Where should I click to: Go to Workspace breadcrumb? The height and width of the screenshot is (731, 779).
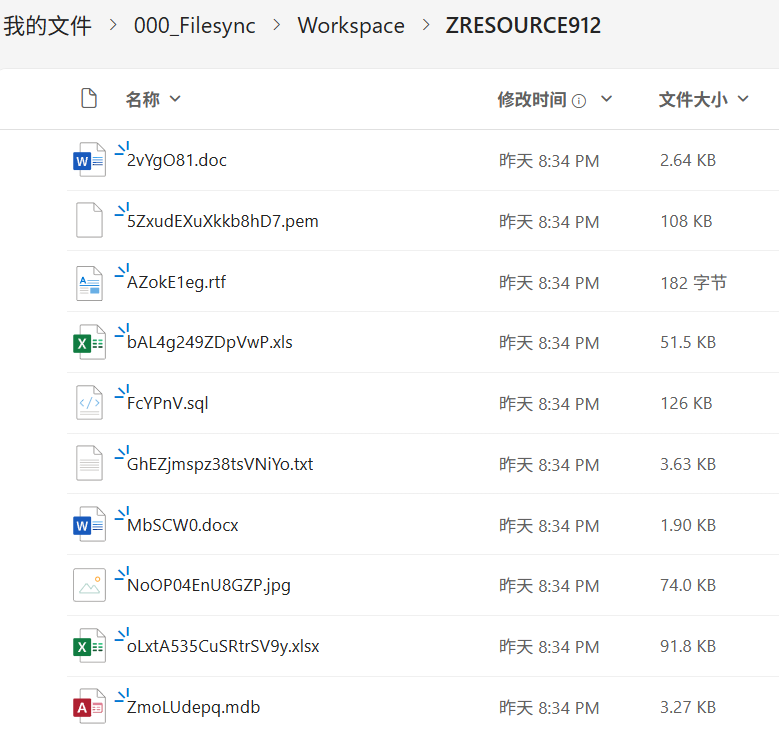(351, 25)
